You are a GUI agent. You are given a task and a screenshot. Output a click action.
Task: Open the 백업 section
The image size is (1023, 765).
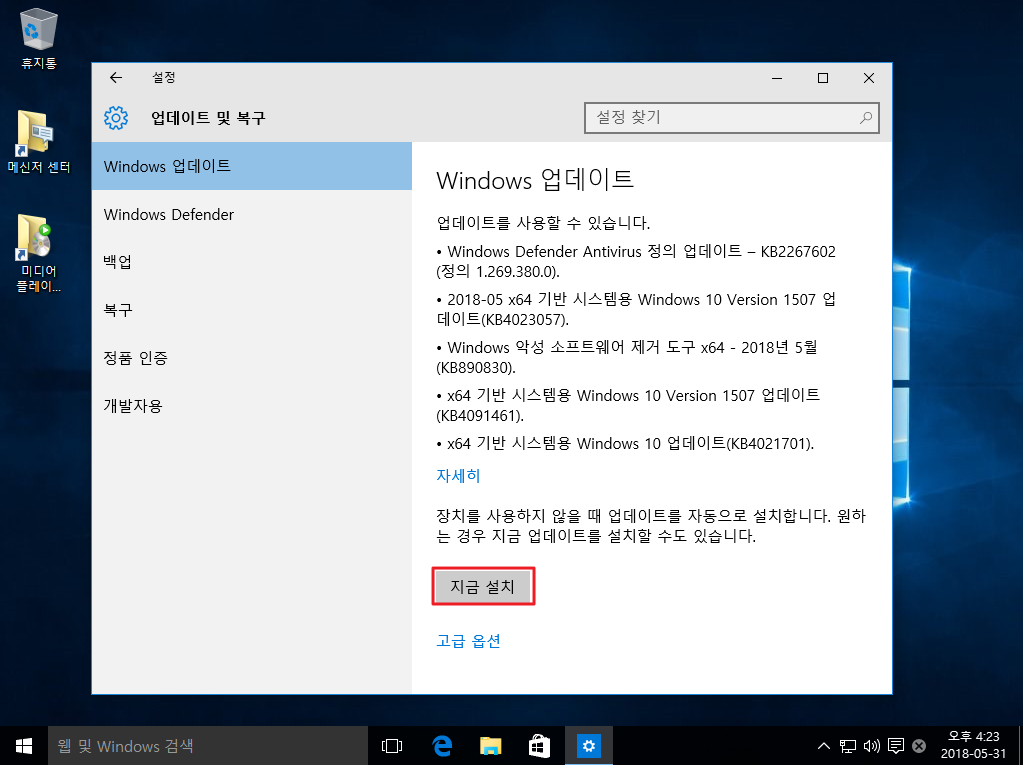coord(252,262)
